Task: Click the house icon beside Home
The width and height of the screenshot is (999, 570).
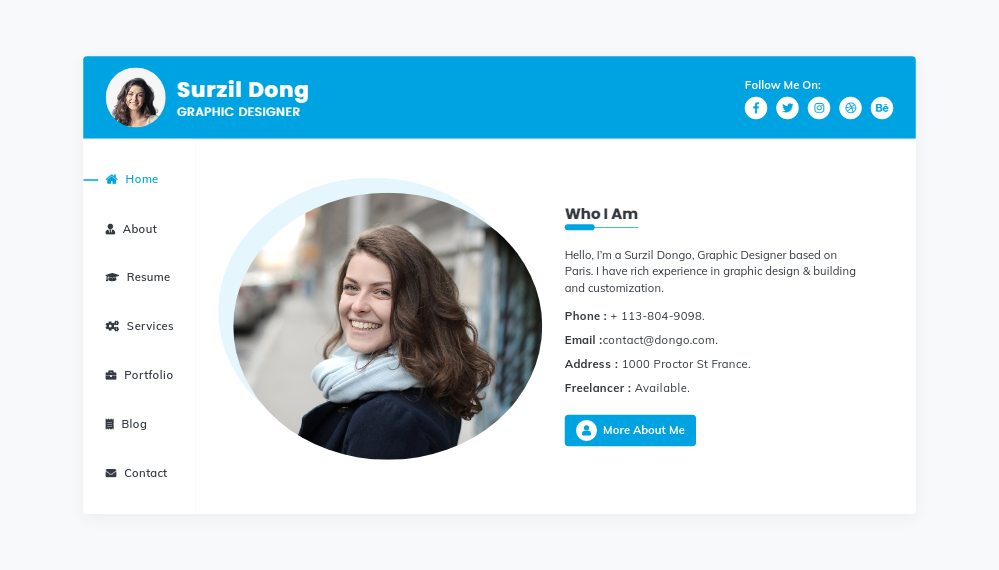Action: (x=111, y=179)
